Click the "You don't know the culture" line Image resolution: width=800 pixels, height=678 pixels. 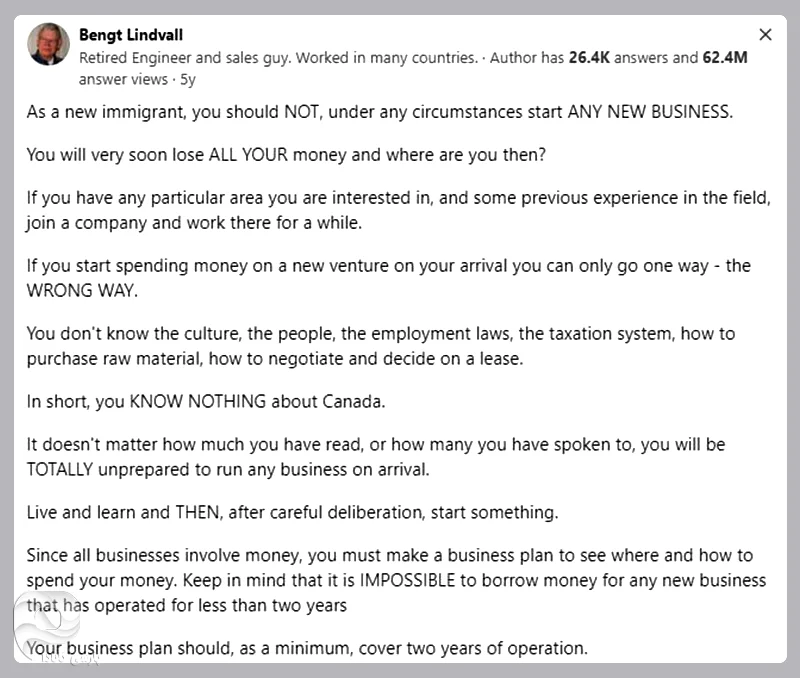click(x=380, y=334)
